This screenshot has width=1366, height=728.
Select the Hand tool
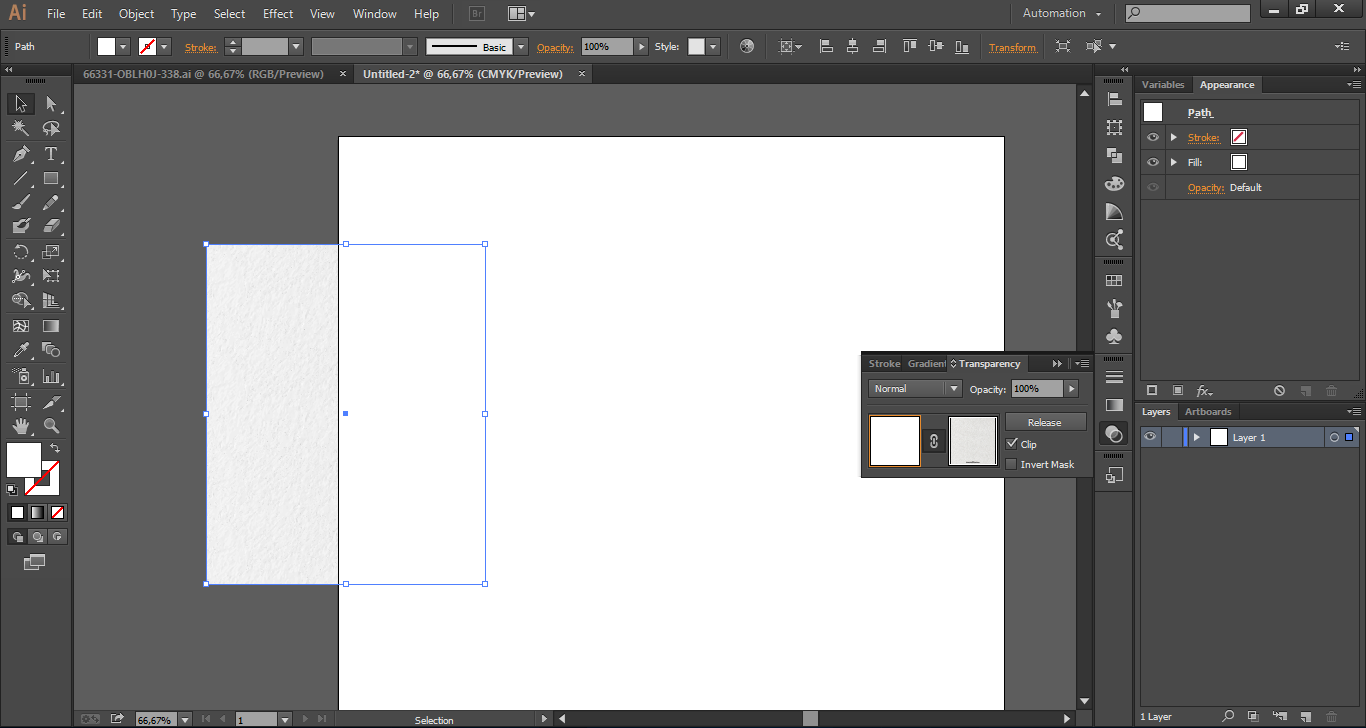[20, 427]
